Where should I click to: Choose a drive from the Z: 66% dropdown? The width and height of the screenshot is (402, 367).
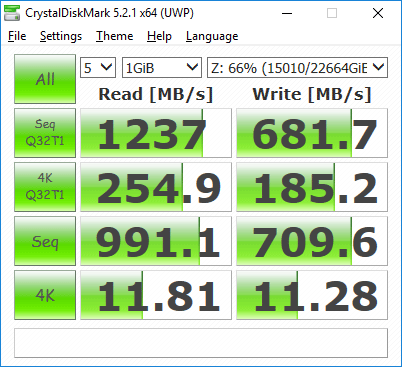pyautogui.click(x=297, y=68)
